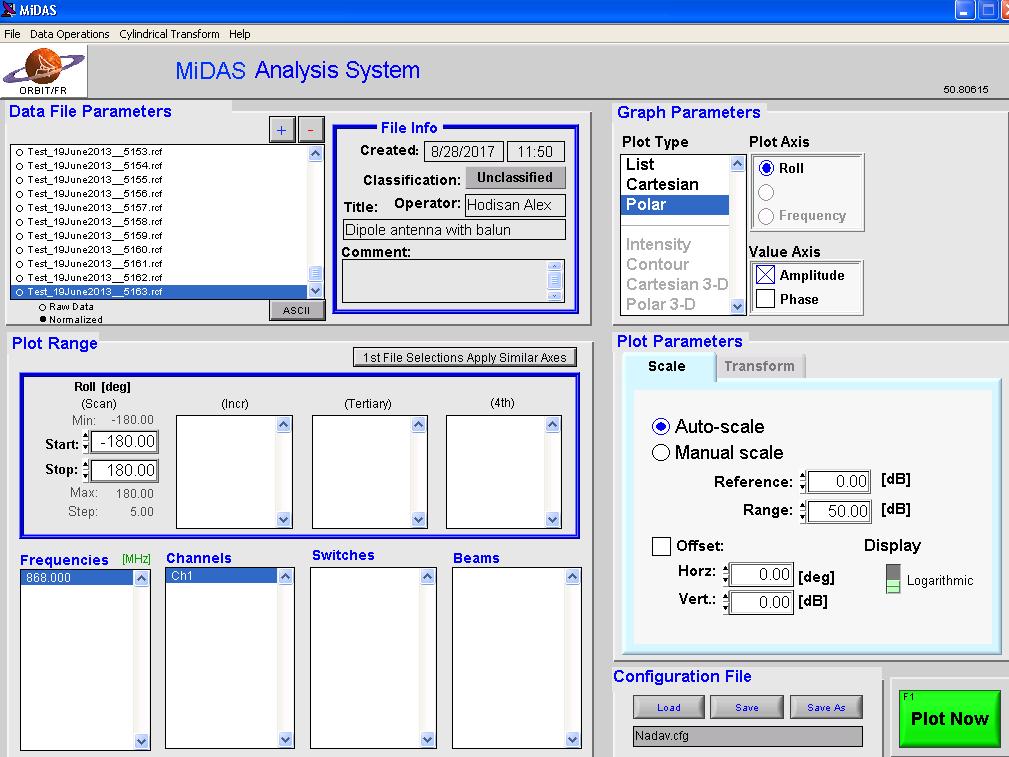Click the Title text field
Viewport: 1009px width, 757px height.
point(454,230)
